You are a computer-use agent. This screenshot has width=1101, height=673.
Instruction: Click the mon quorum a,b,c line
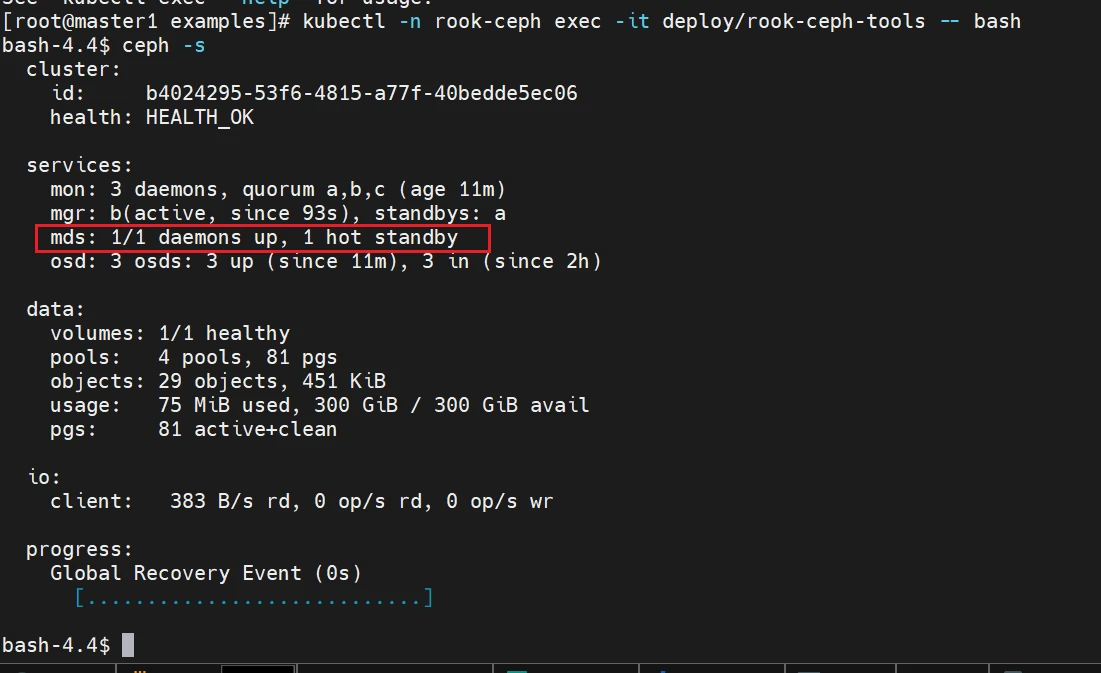pyautogui.click(x=278, y=190)
